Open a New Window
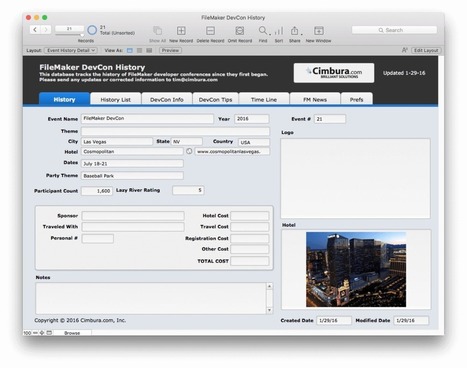The image size is (467, 368). pyautogui.click(x=318, y=31)
